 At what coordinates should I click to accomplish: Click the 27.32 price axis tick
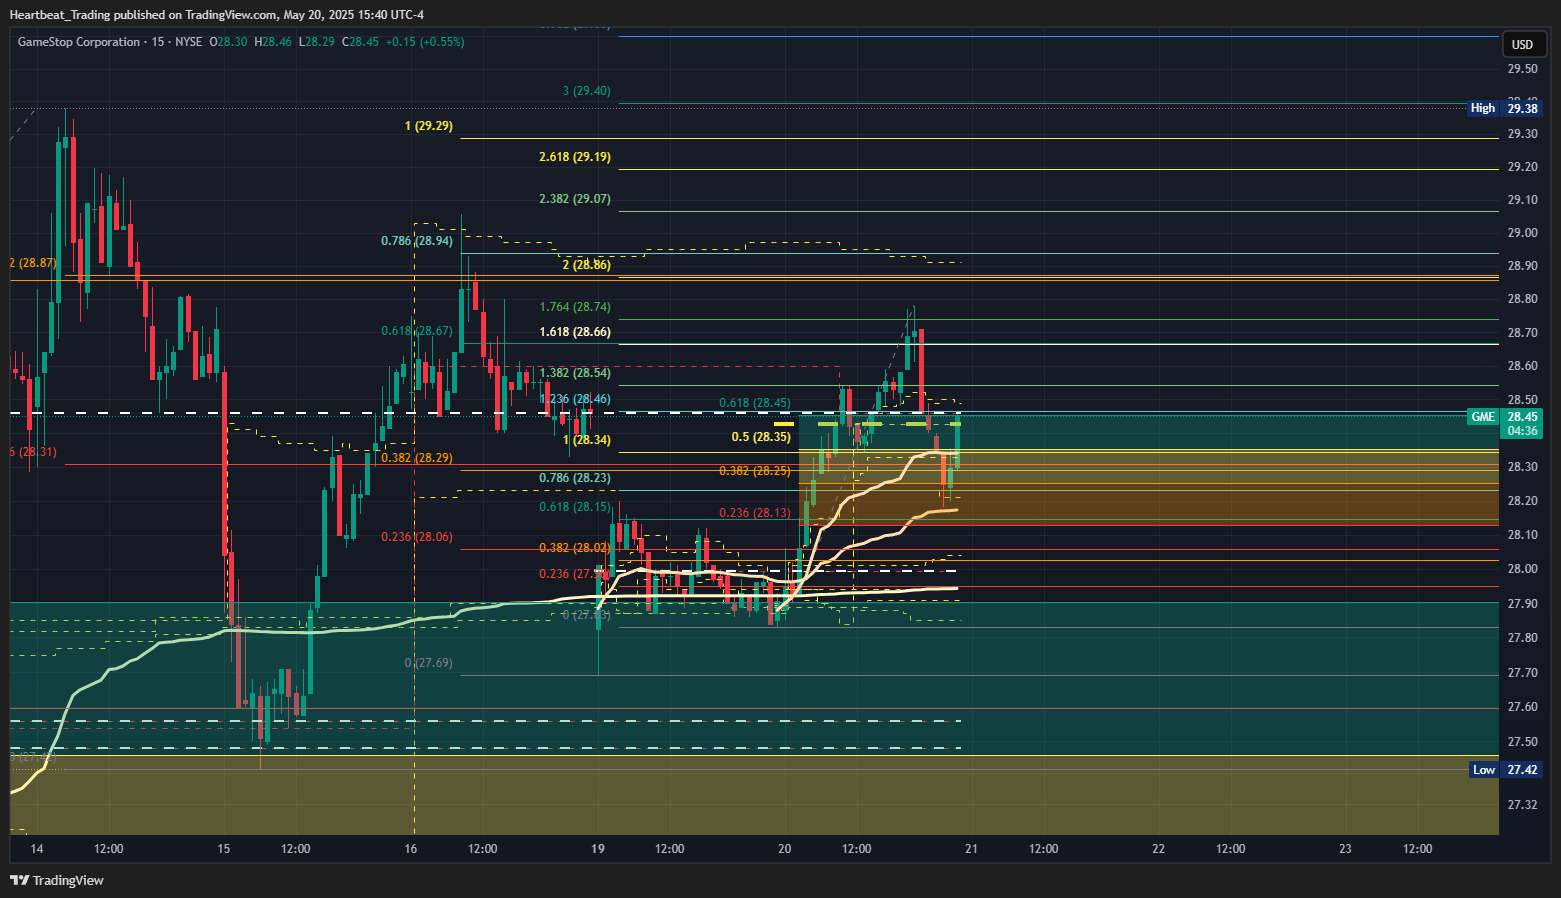pos(1522,805)
